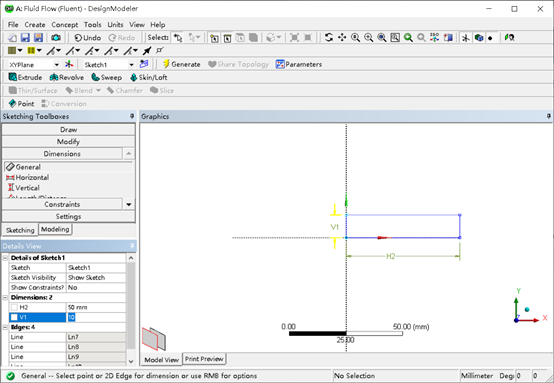Click the black Edge Direction arrow icon

[147, 51]
